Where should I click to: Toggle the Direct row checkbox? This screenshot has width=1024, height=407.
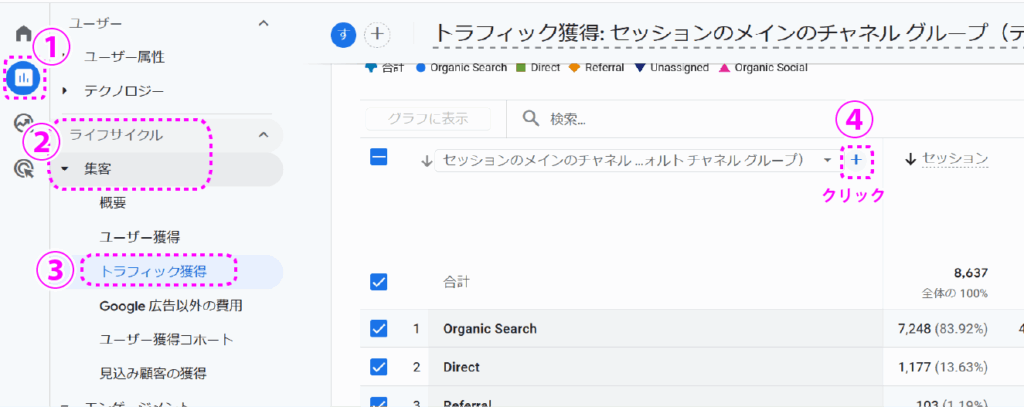379,366
